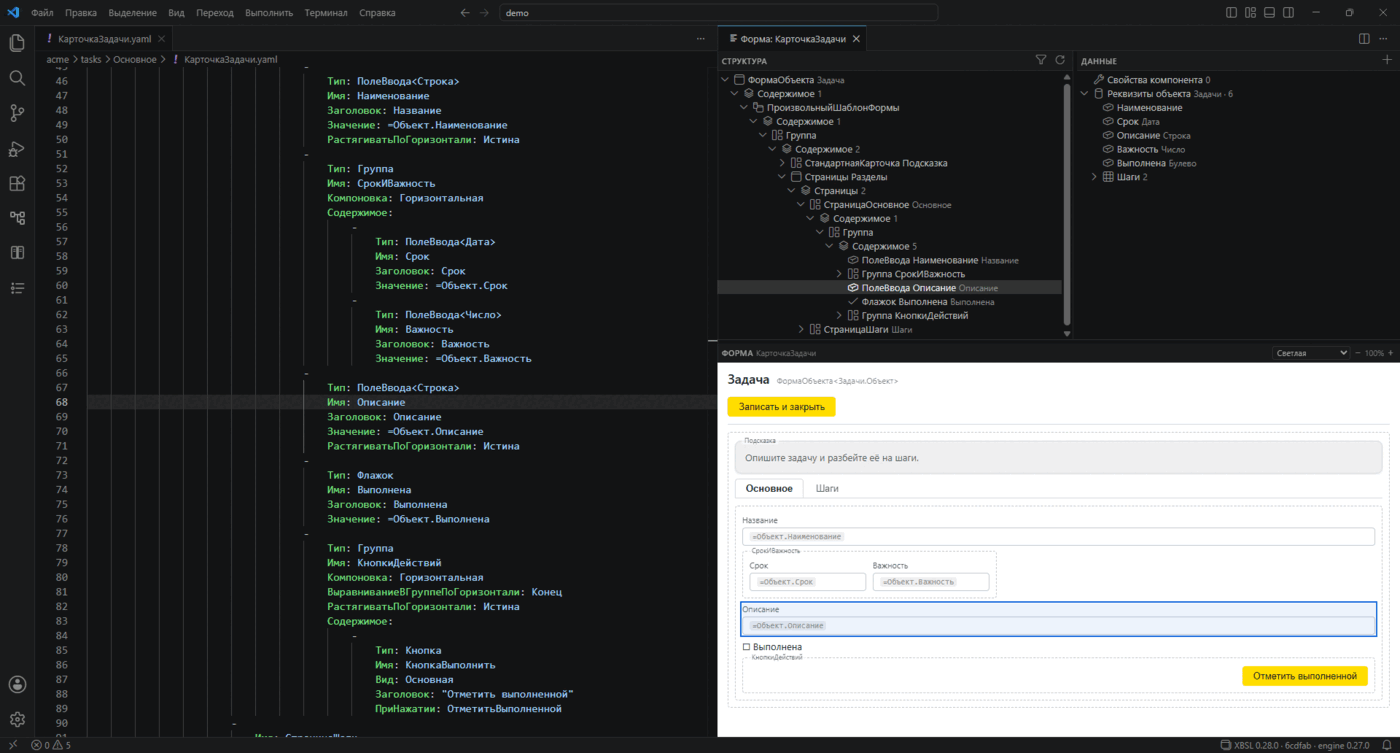The height and width of the screenshot is (753, 1400).
Task: Zoom in the form preview with plus
Action: point(1391,353)
